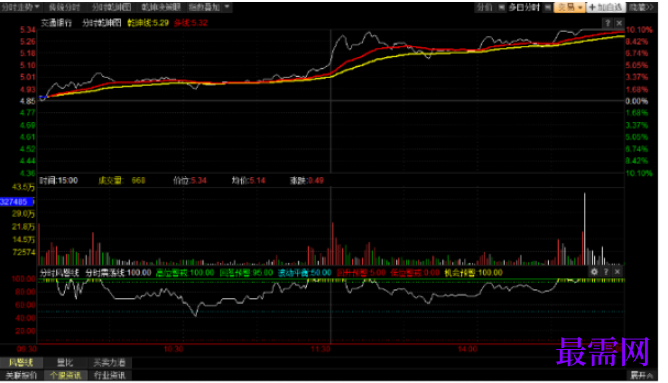Viewport: 668px width, 383px height.
Task: Click the 均价 5.14 readout
Action: click(248, 181)
